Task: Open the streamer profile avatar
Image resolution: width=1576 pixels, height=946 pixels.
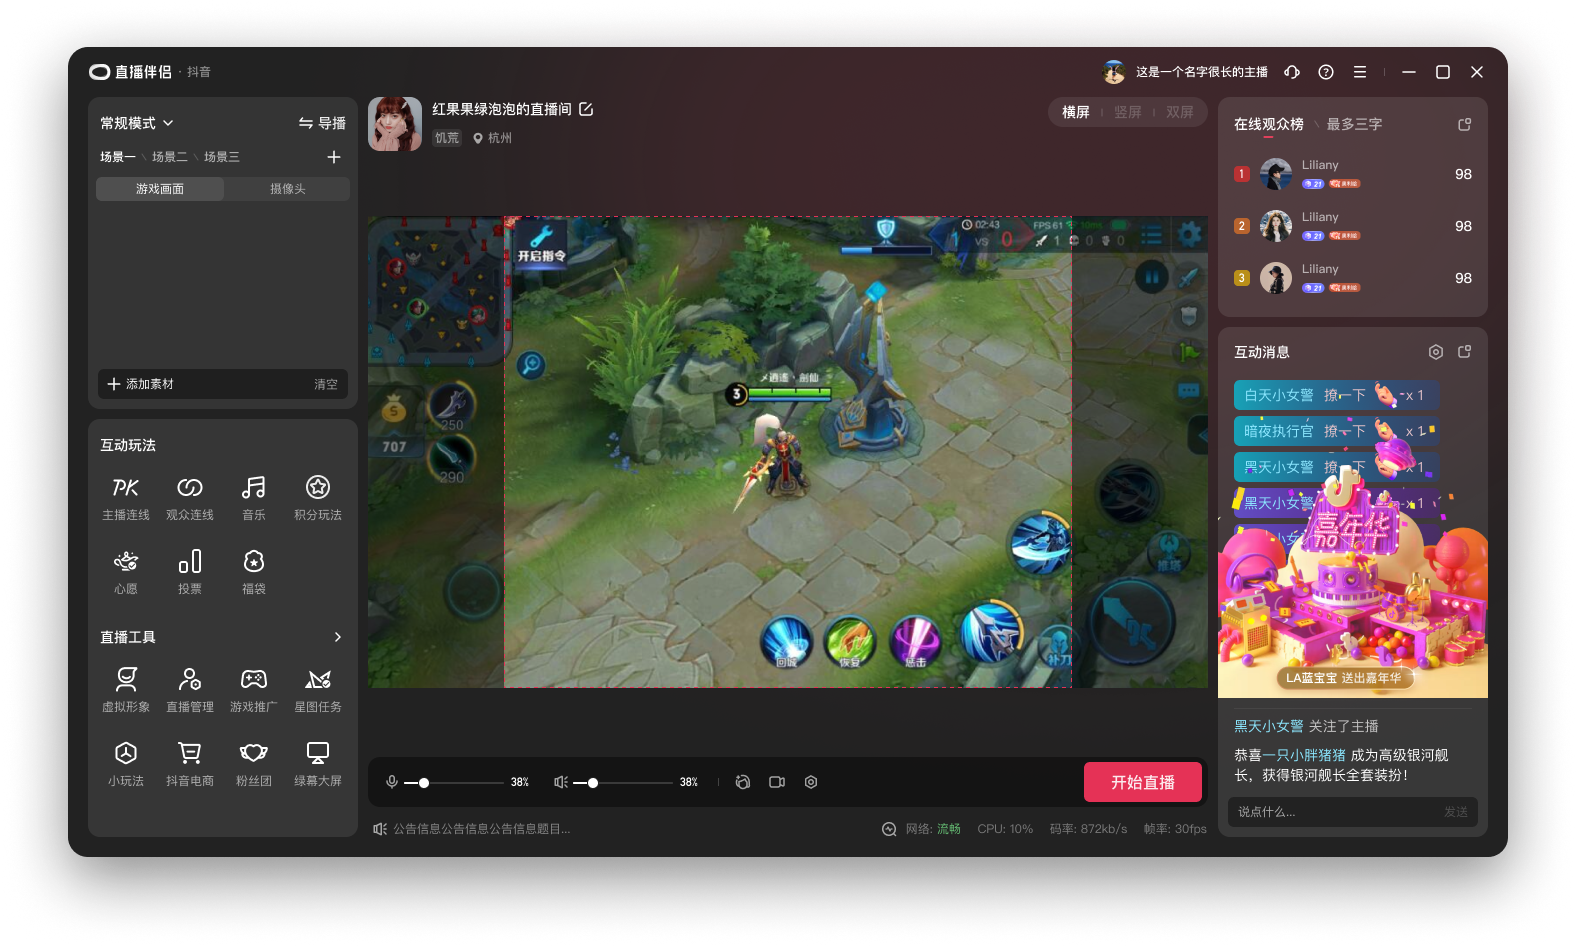Action: pyautogui.click(x=1114, y=72)
